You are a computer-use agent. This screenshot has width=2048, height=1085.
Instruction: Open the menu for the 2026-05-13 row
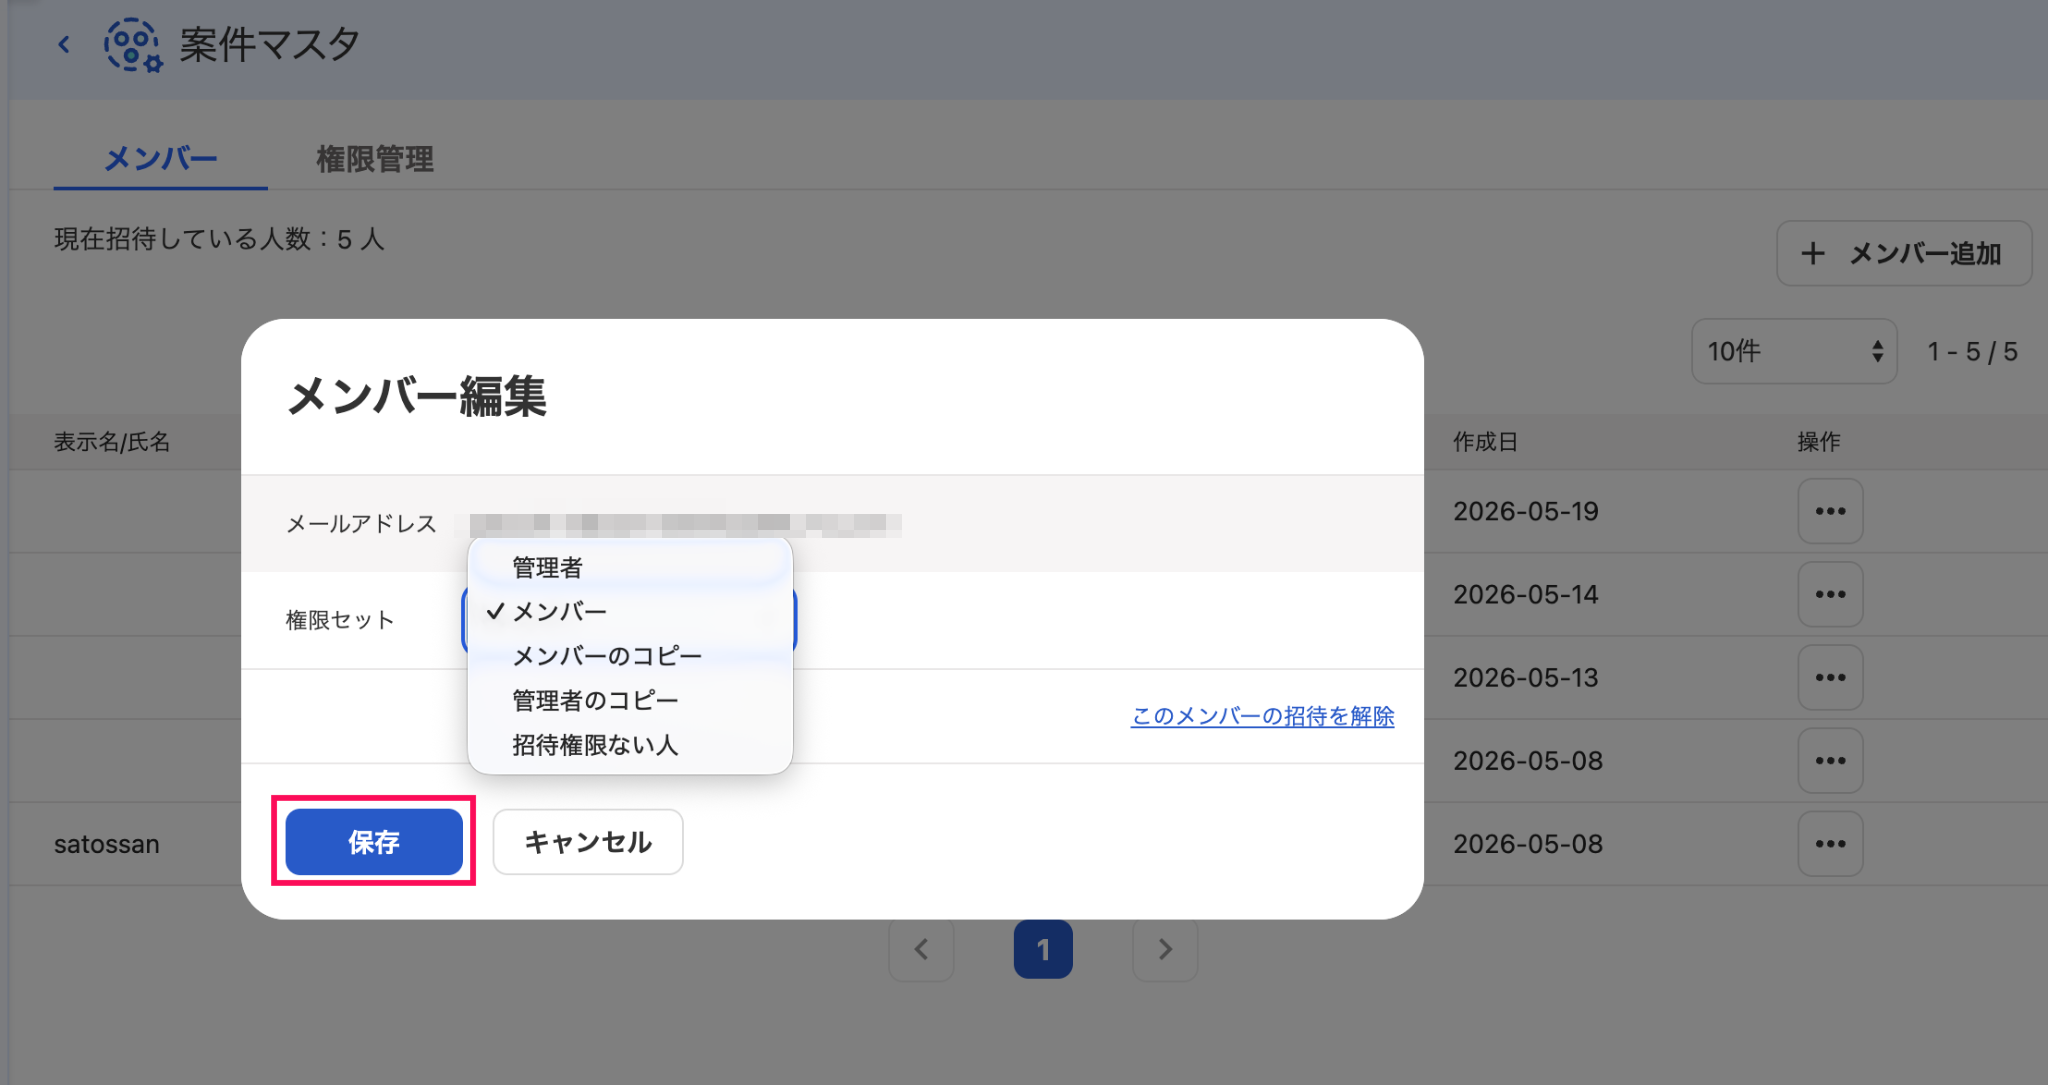1830,677
